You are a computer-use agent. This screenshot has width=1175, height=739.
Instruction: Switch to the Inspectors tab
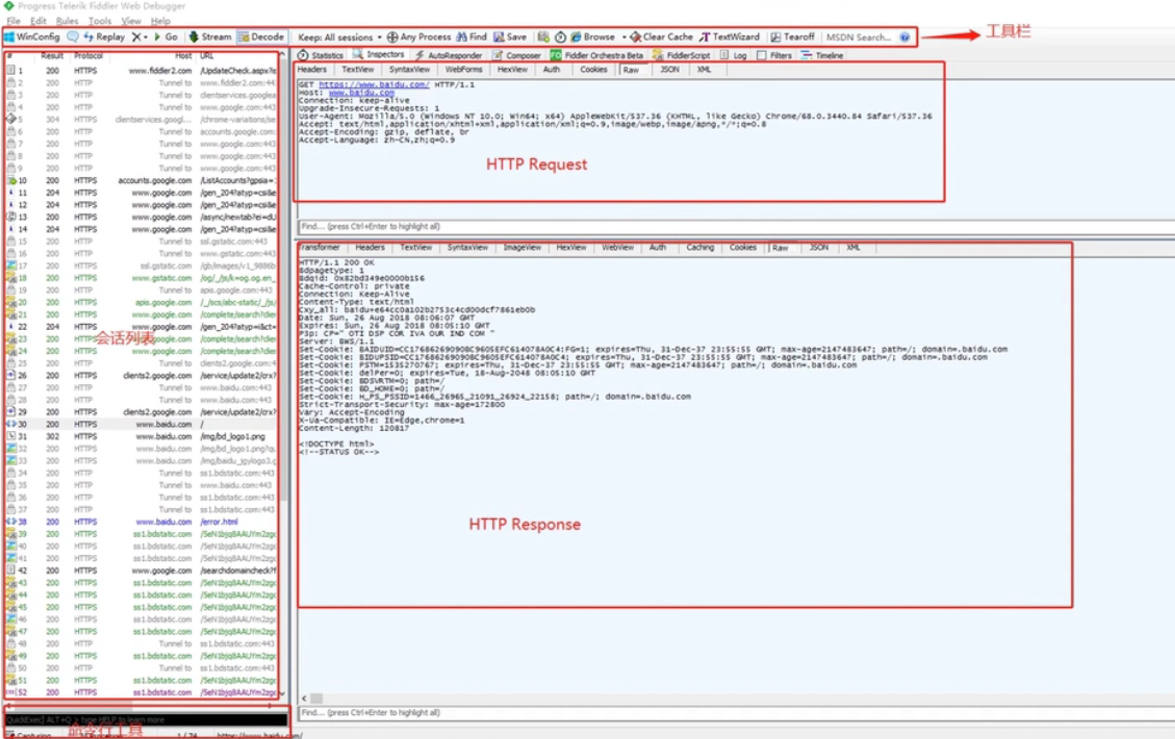pos(378,55)
